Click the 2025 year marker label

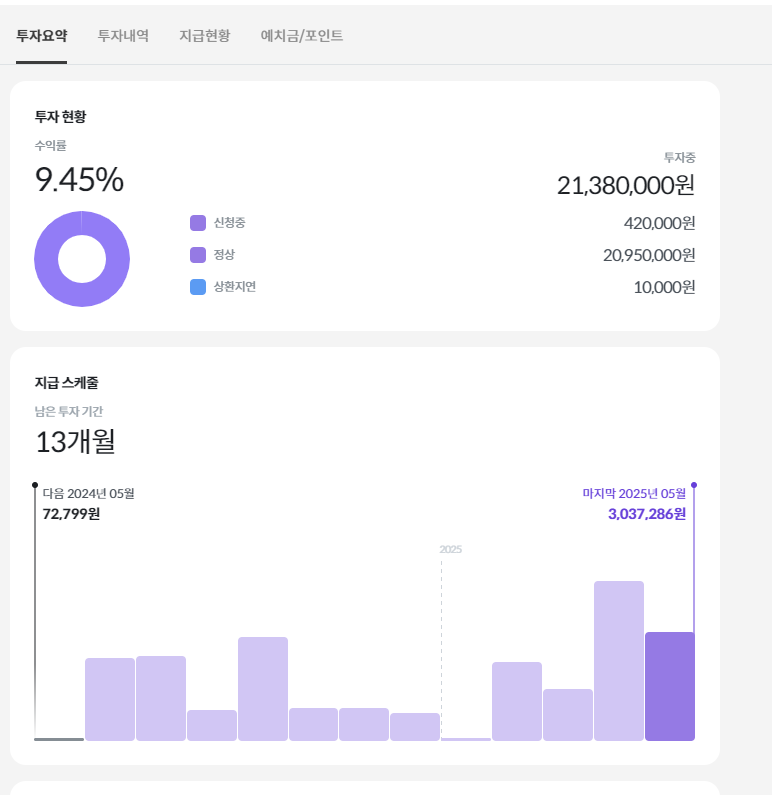coord(451,550)
